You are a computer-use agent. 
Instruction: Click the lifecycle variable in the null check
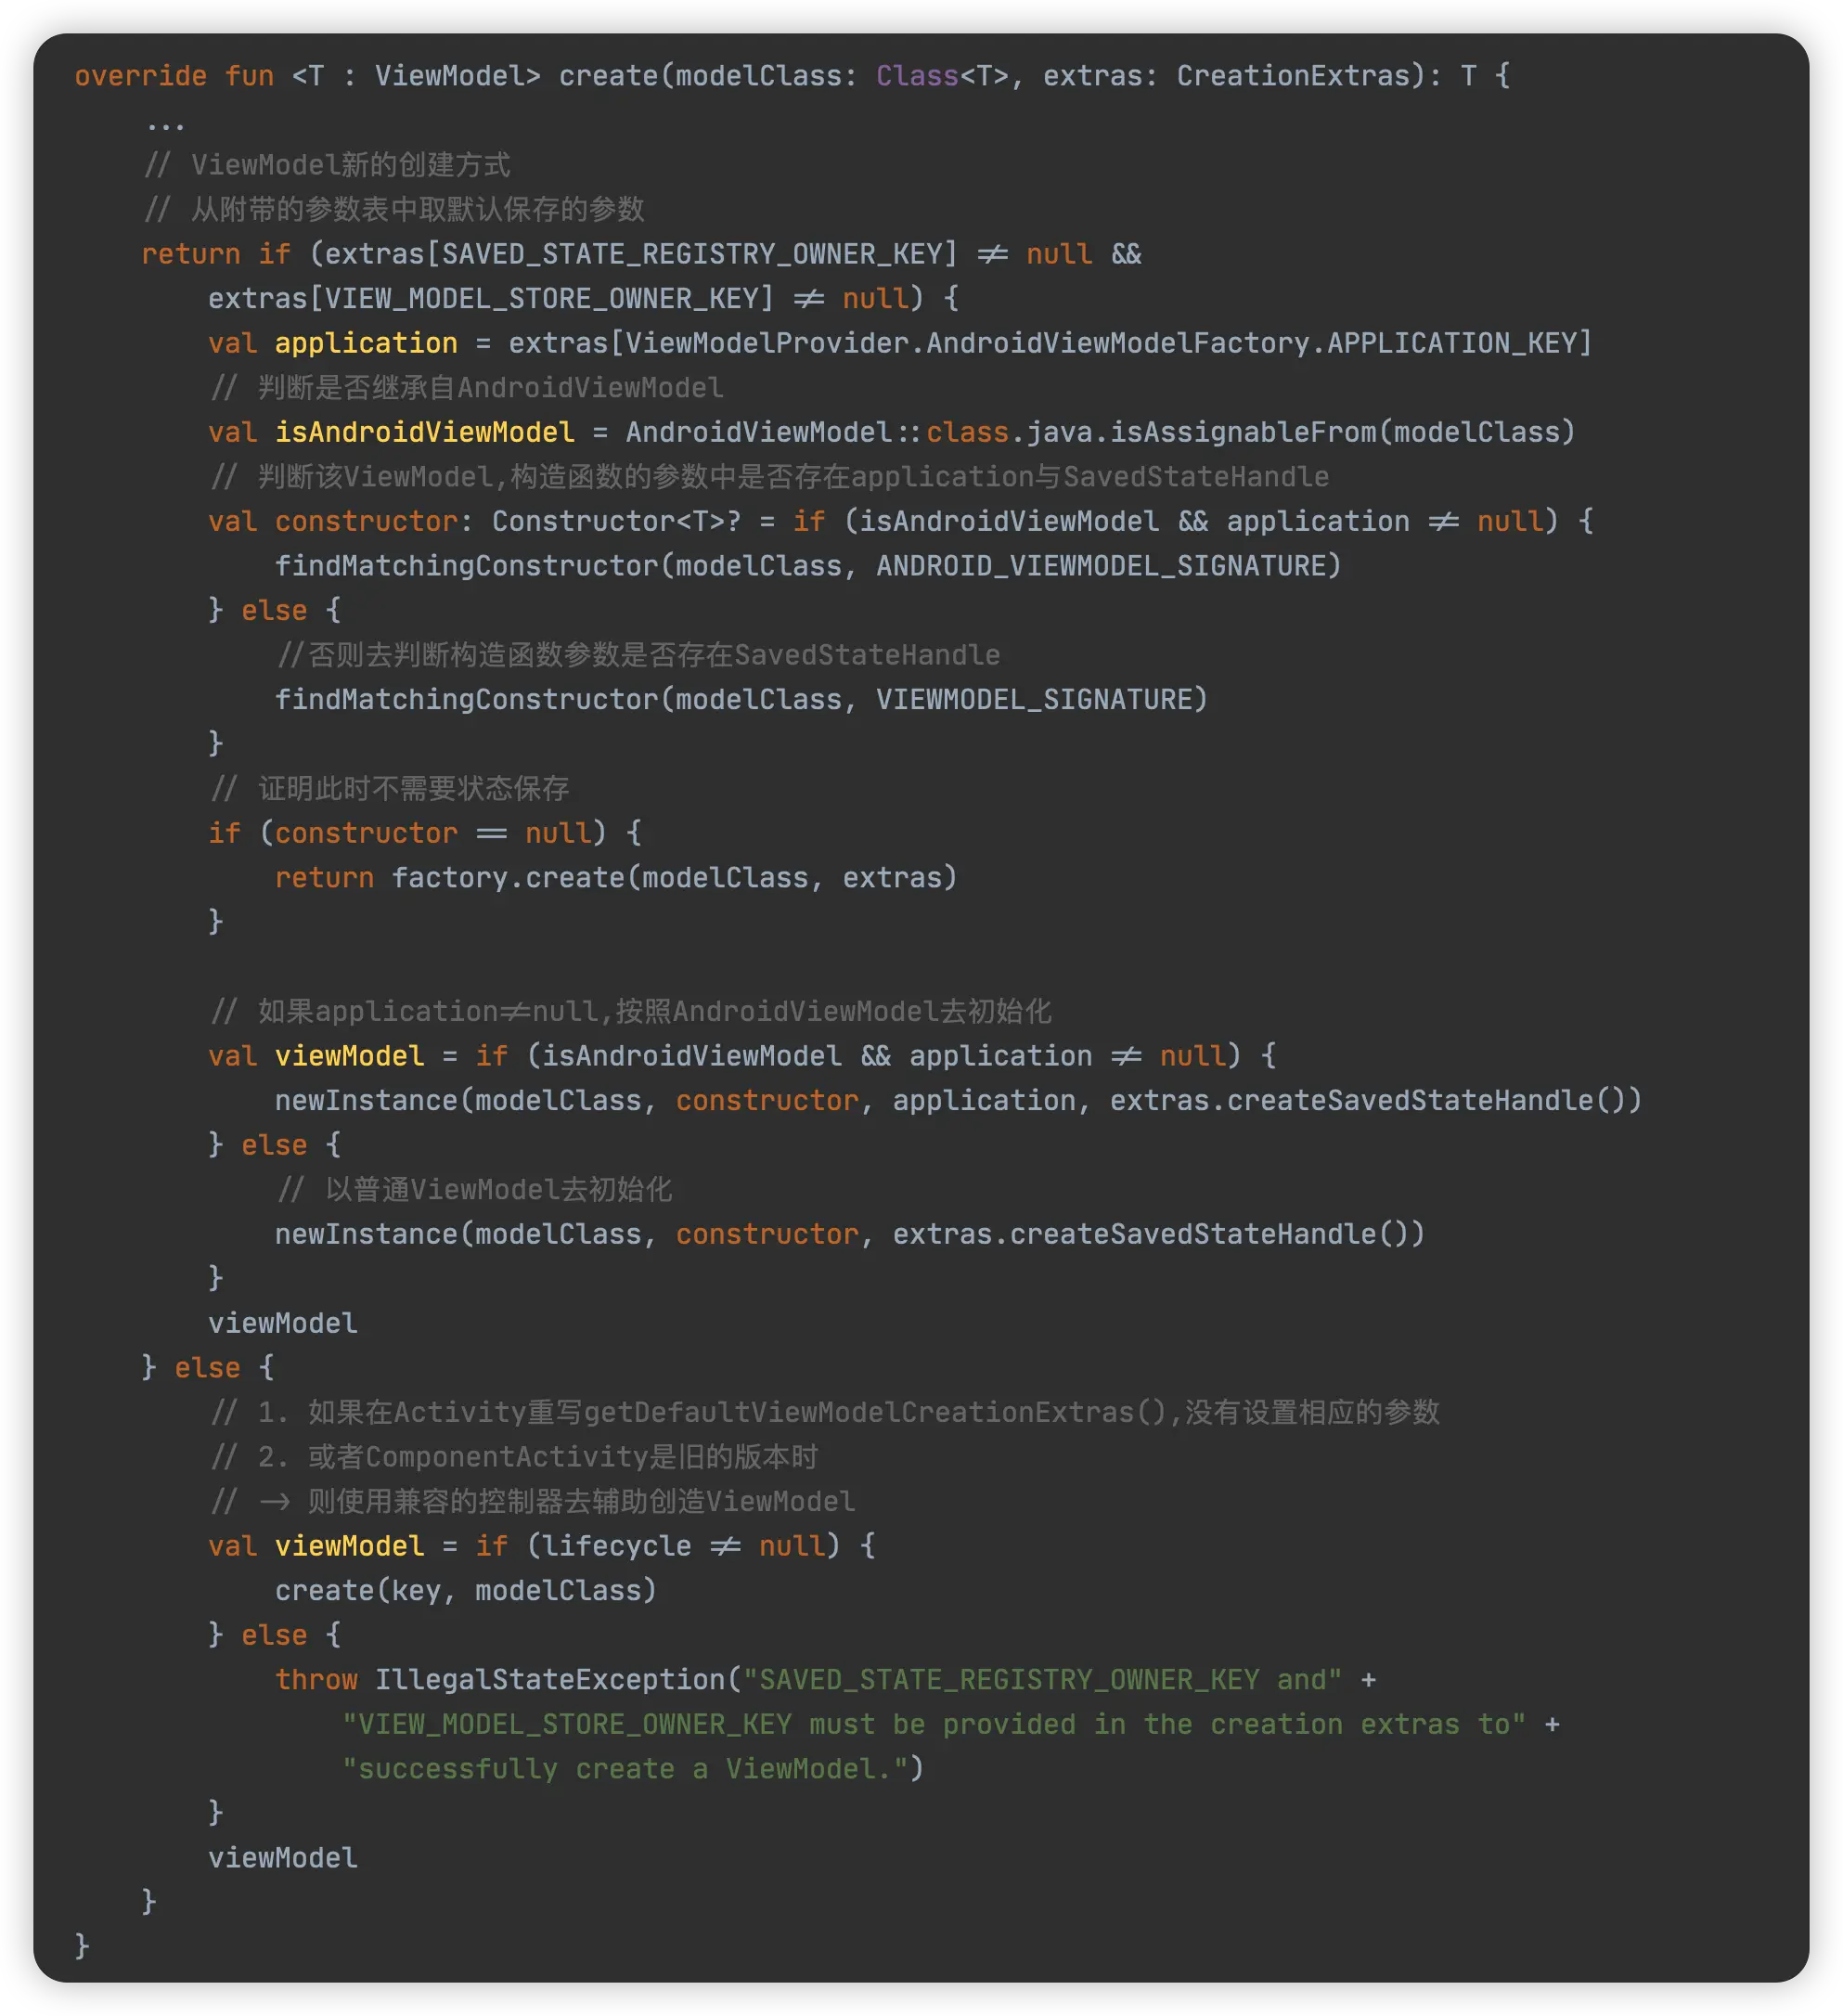pyautogui.click(x=616, y=1546)
